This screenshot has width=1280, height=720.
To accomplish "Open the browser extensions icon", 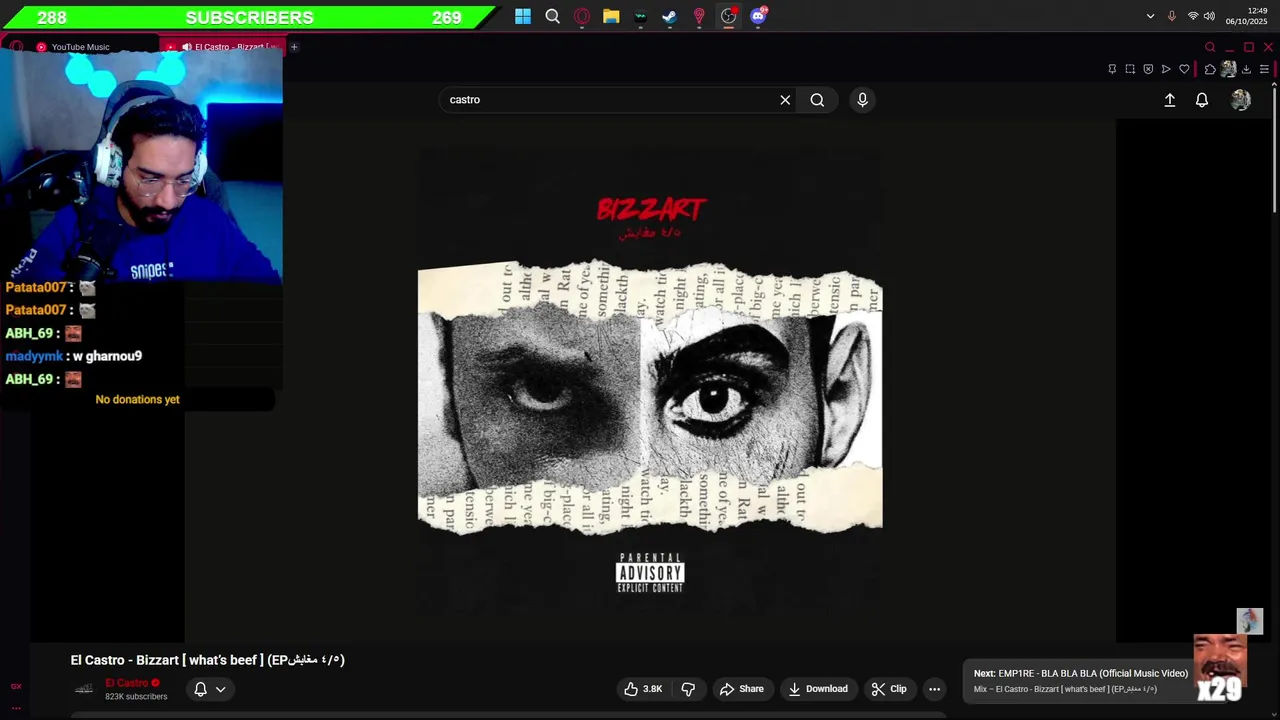I will [x=1210, y=69].
